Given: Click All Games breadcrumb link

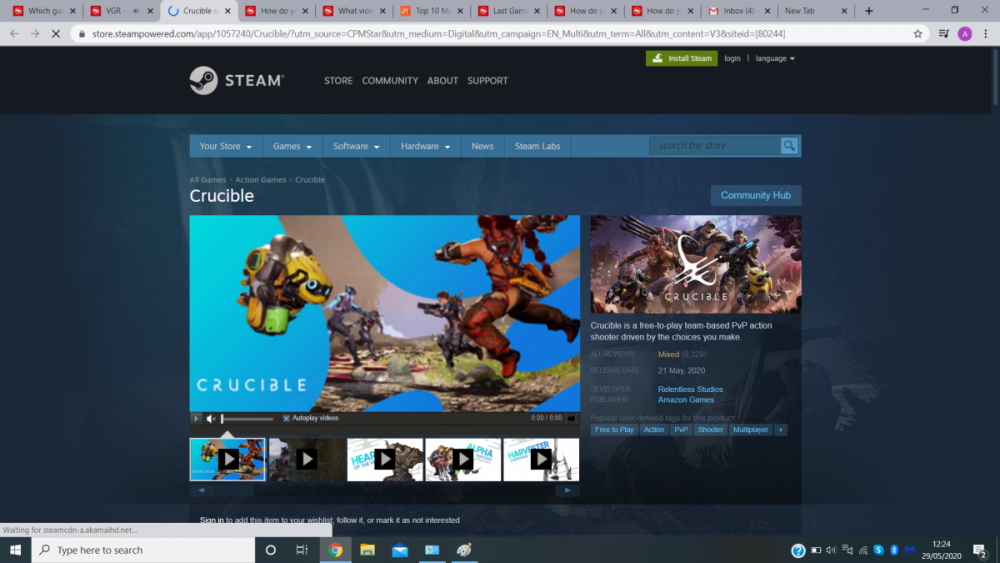Looking at the screenshot, I should tap(207, 180).
